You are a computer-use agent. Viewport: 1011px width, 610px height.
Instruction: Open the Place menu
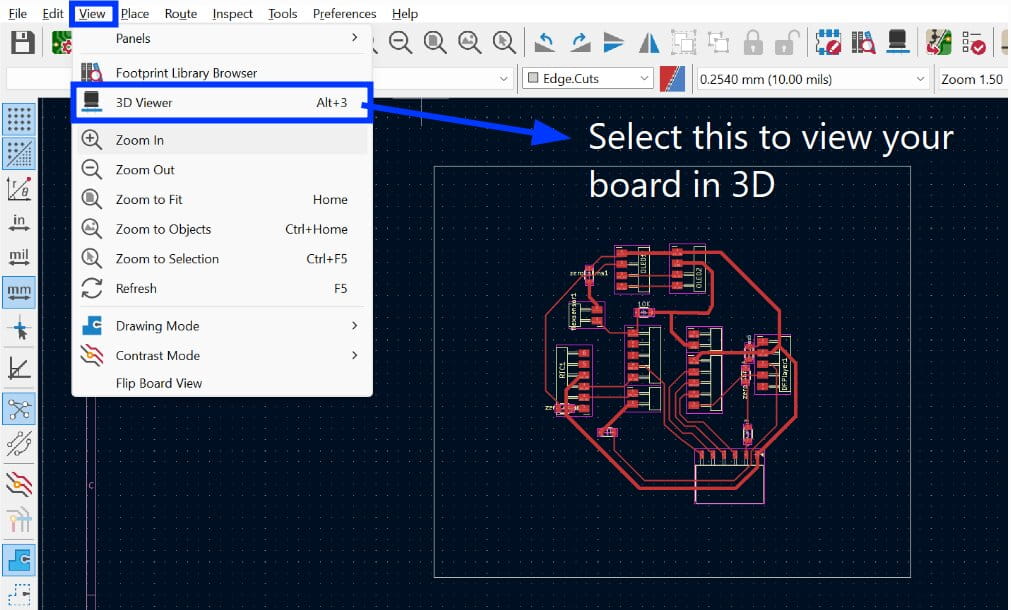(135, 14)
